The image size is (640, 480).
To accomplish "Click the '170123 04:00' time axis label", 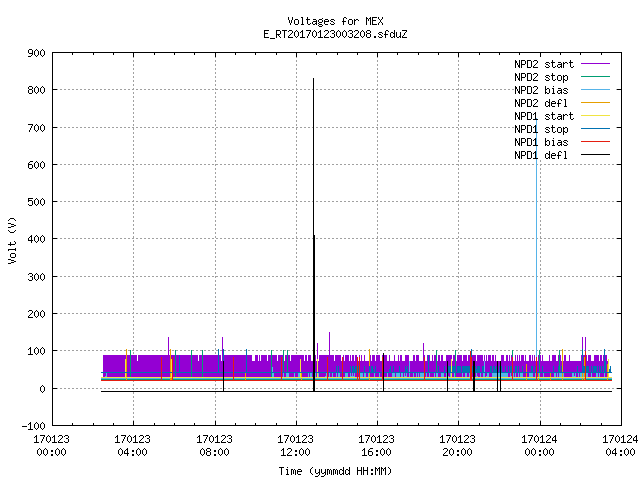I will point(132,446).
